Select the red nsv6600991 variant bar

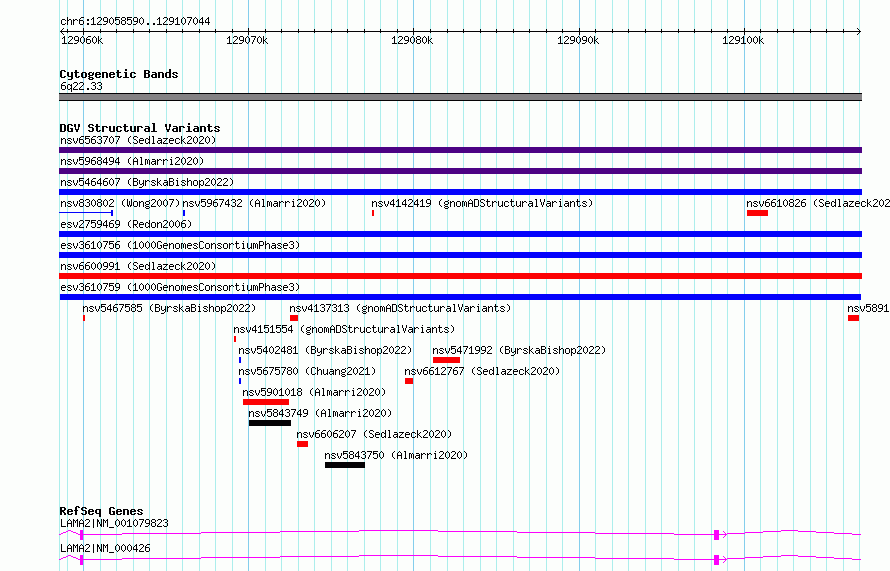tap(460, 276)
